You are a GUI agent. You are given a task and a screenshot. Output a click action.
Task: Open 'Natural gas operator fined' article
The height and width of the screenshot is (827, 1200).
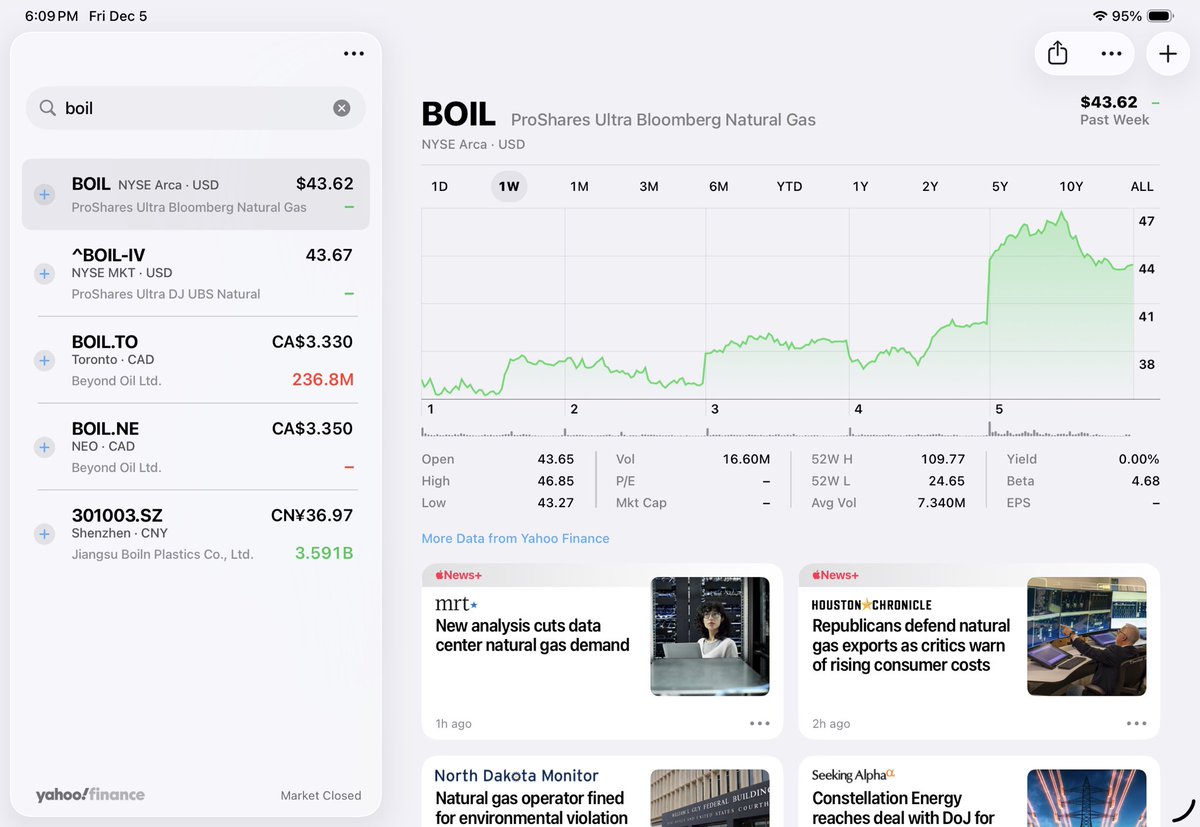[602, 792]
